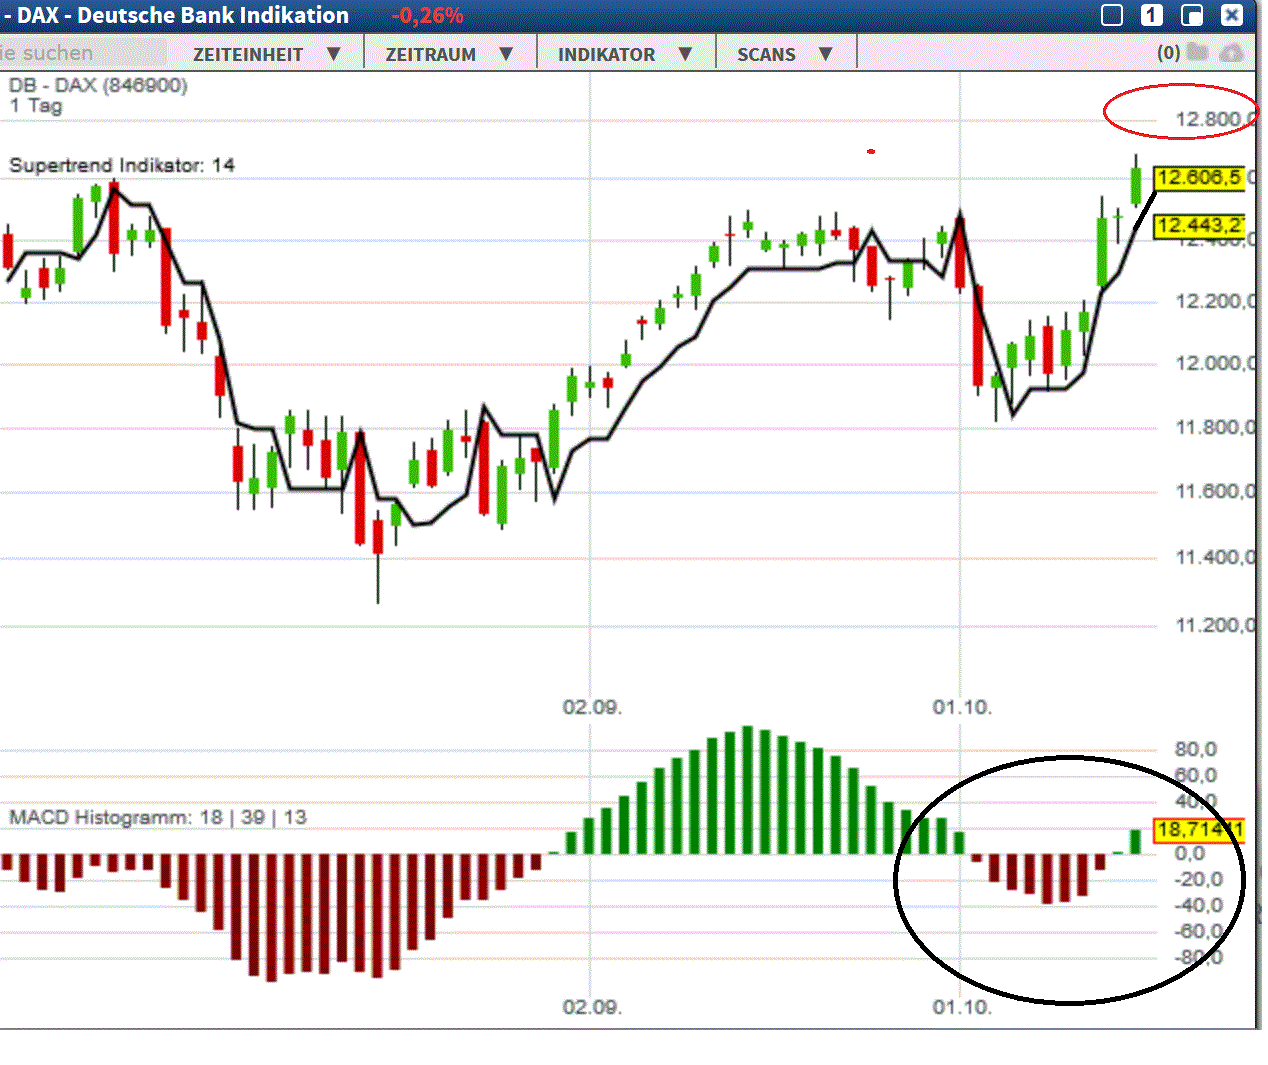Image resolution: width=1268 pixels, height=1065 pixels.
Task: Click the 11.400,0 price axis label
Action: [1214, 558]
